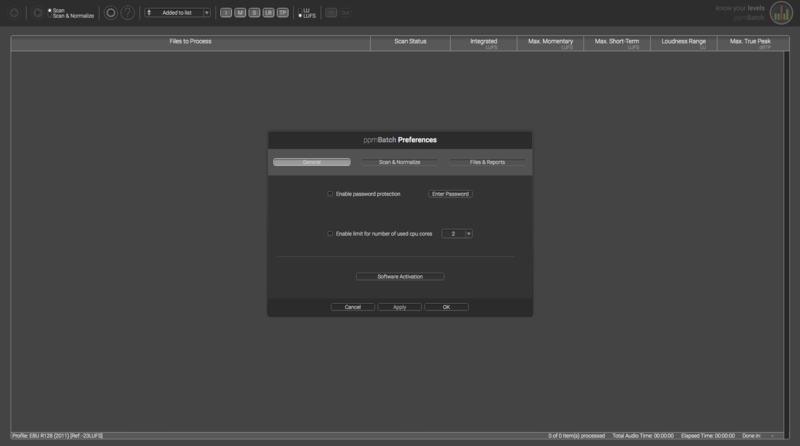Confirm preferences with OK
The image size is (800, 446).
(446, 307)
